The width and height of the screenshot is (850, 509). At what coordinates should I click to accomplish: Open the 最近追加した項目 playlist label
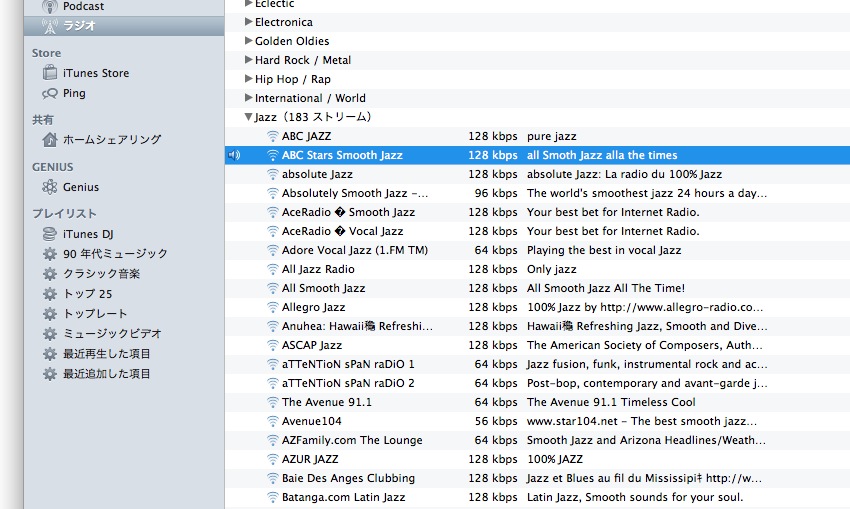[106, 374]
